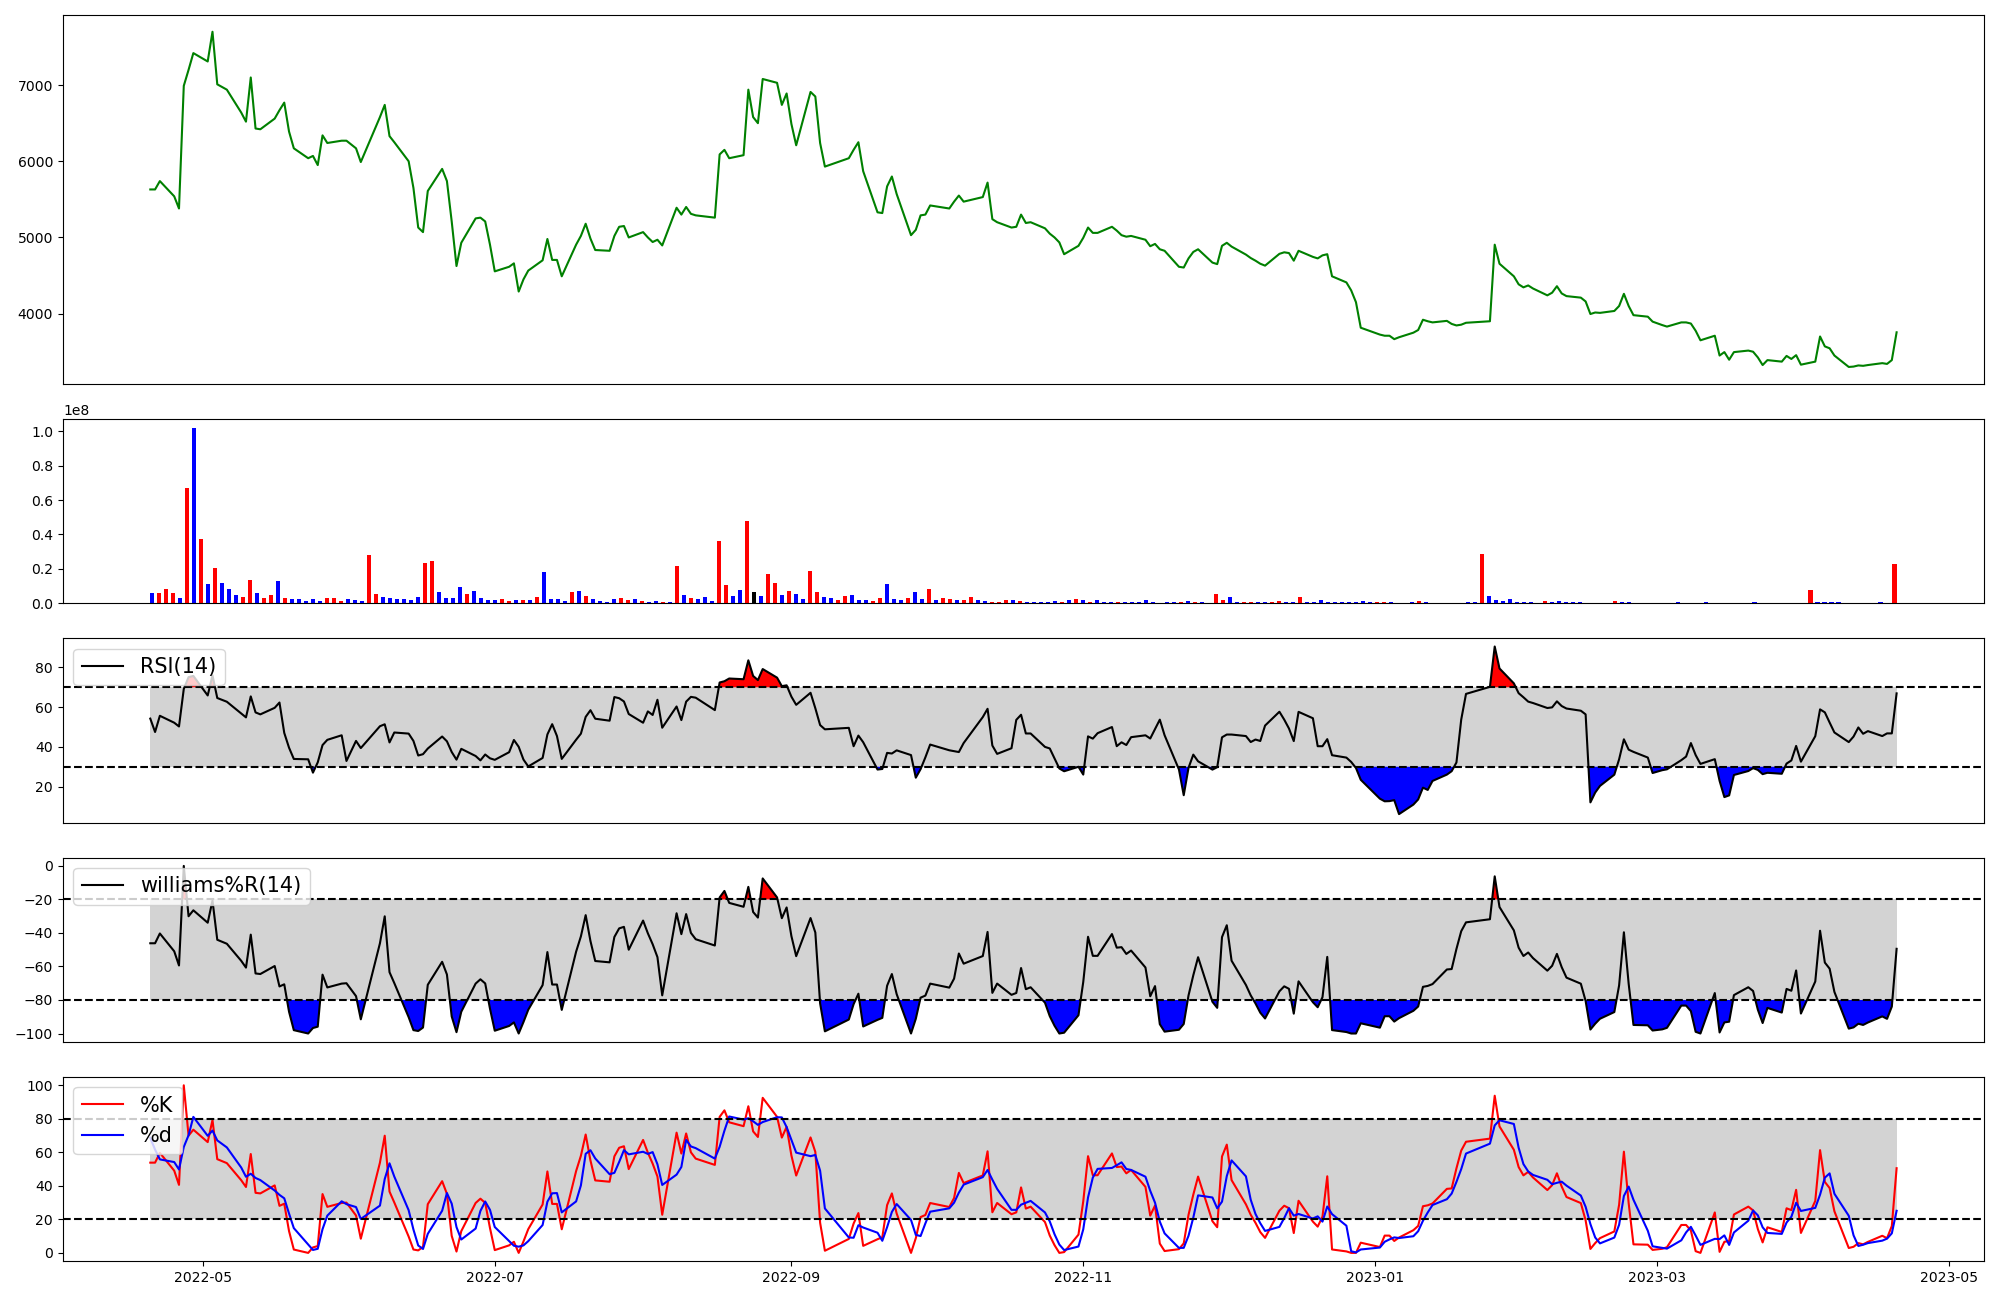Click the tallest blue volume bar
Viewport: 2000px width, 1300px height.
coord(194,515)
